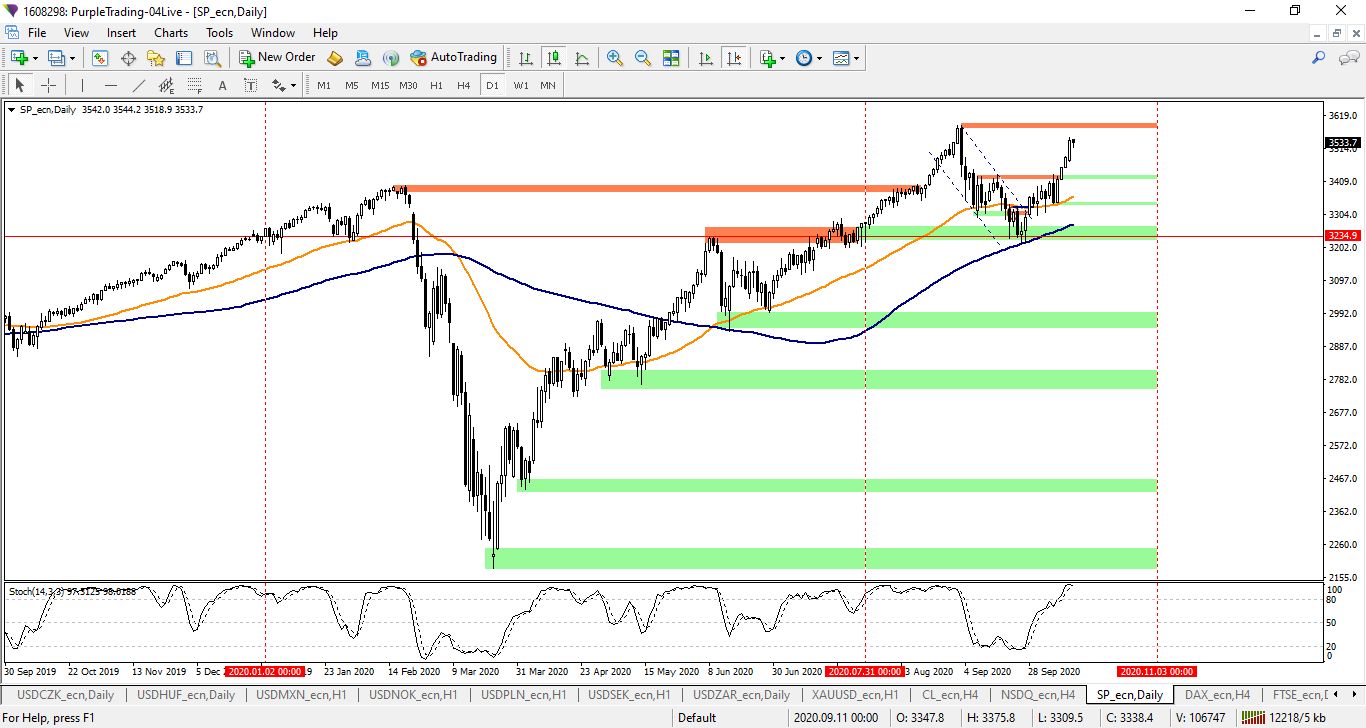This screenshot has width=1366, height=728.
Task: Switch timeframe to MN
Action: [548, 86]
